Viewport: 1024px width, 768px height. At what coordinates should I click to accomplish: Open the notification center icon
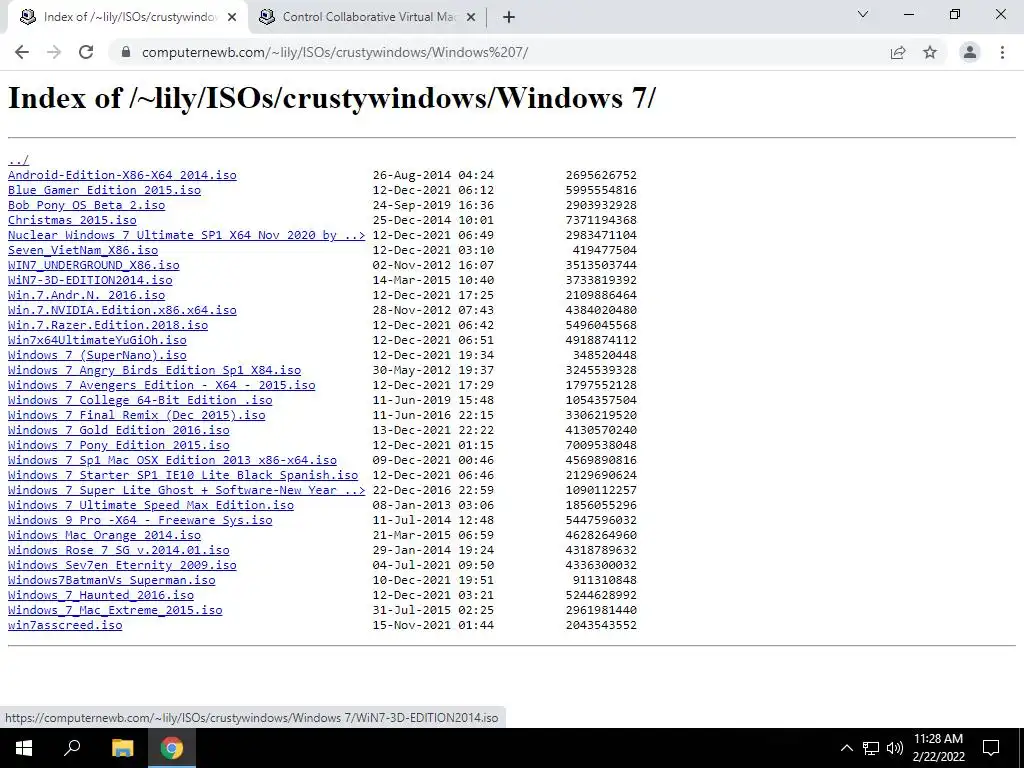(x=991, y=748)
